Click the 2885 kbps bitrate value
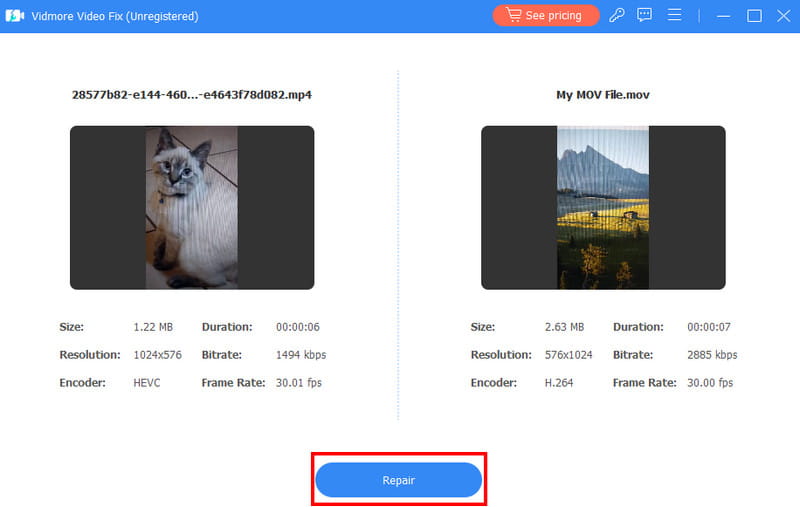800x507 pixels. (x=712, y=355)
